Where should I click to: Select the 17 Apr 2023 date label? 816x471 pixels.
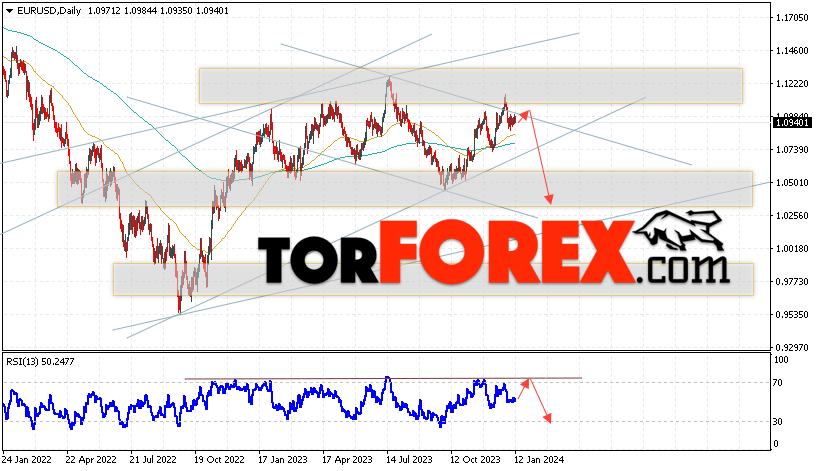[347, 460]
